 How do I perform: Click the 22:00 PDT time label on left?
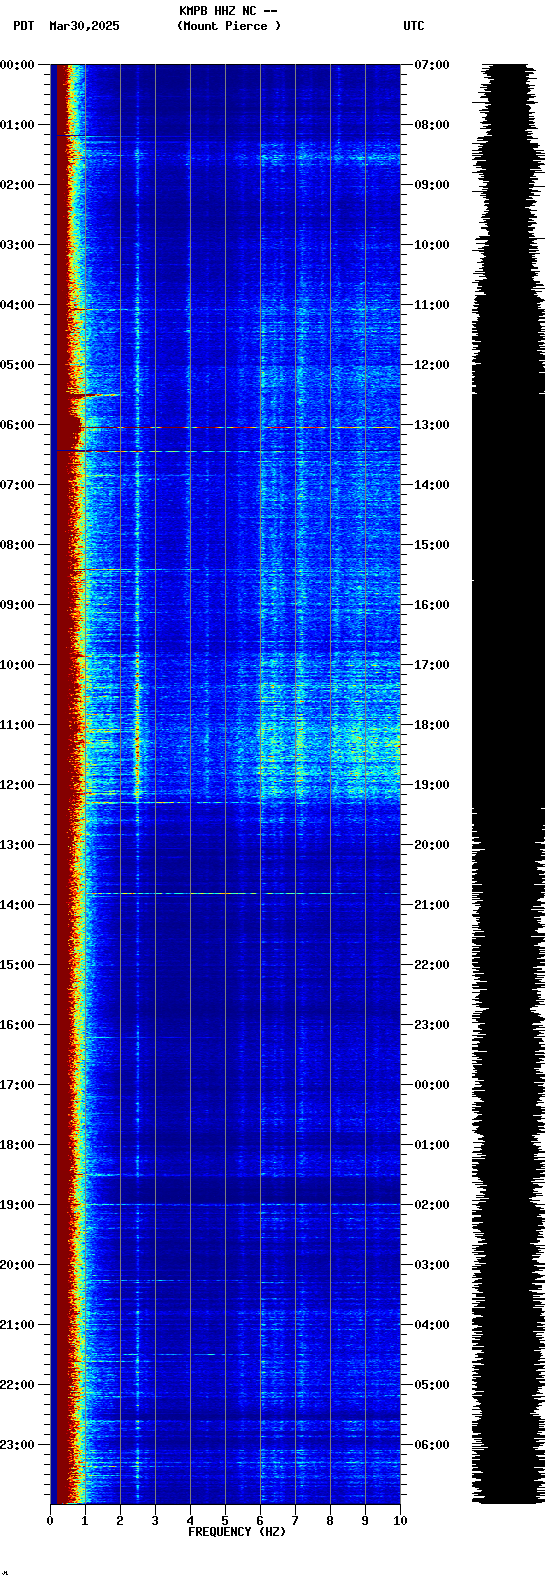click(17, 1385)
